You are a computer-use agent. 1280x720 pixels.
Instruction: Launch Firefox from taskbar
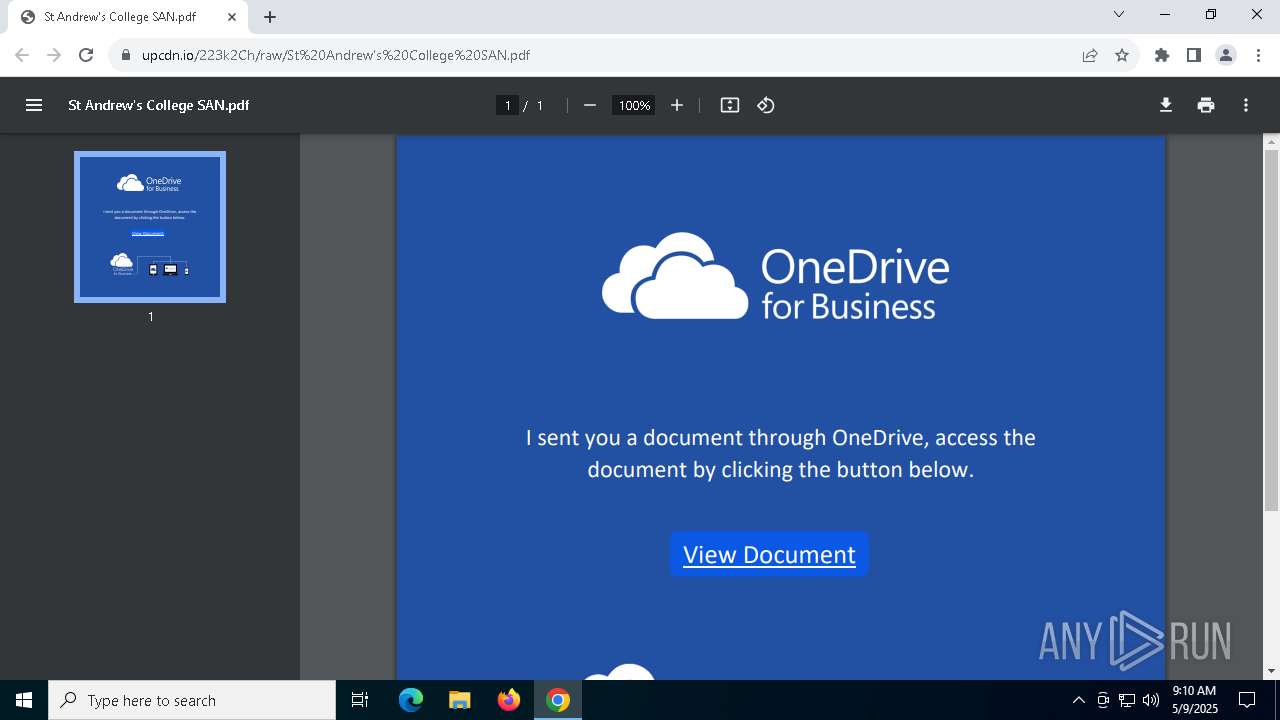[509, 700]
